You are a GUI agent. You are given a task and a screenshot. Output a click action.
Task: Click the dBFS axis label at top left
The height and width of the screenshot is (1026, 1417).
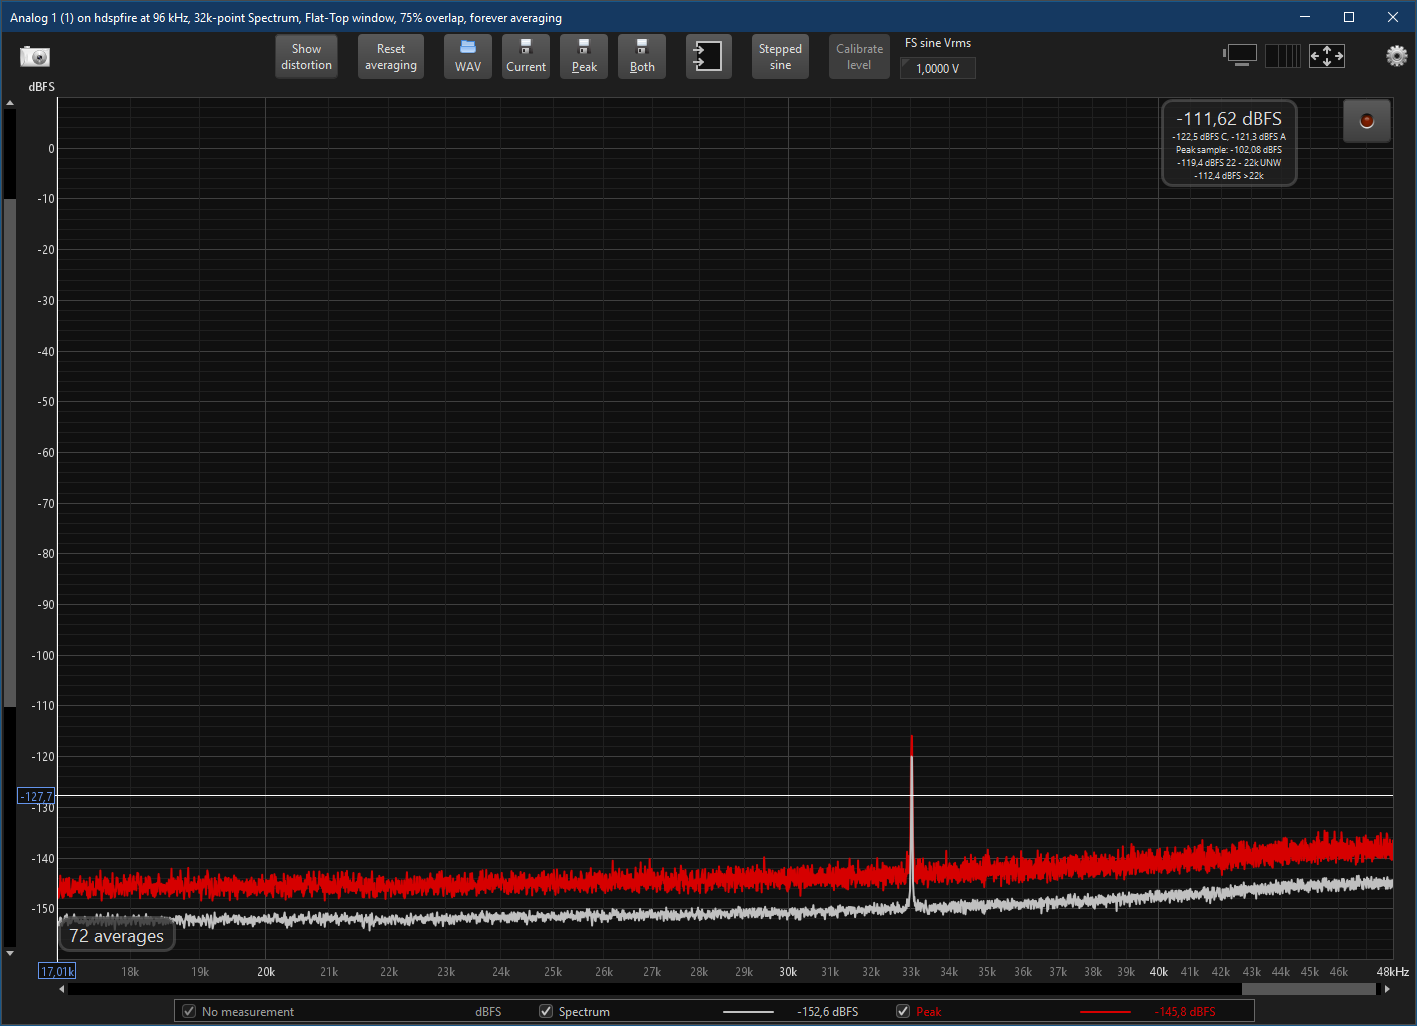click(42, 87)
